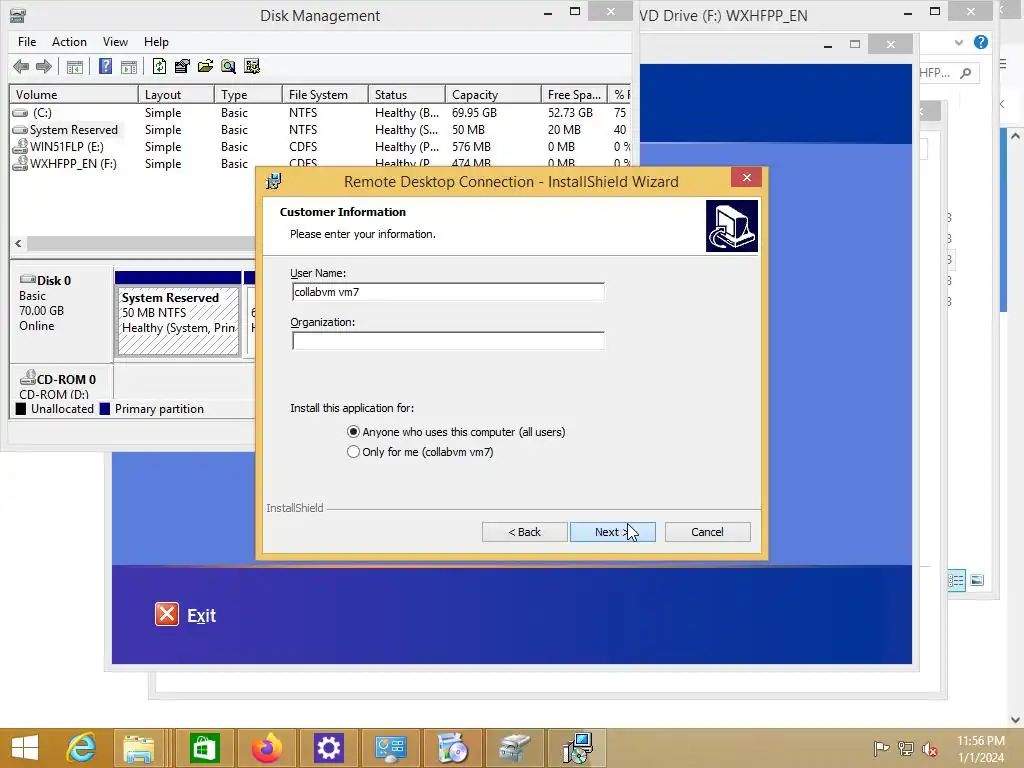Open Help from the Disk Management toolbar

[105, 66]
